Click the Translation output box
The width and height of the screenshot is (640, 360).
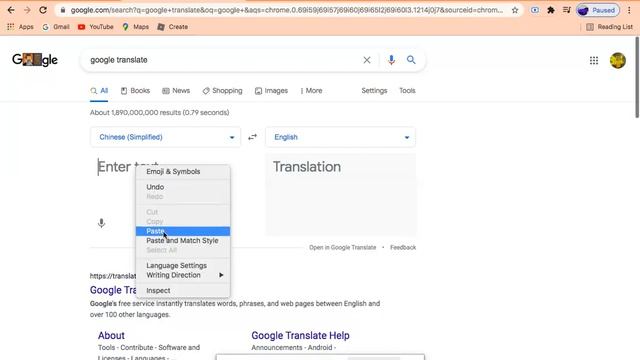[x=341, y=194]
